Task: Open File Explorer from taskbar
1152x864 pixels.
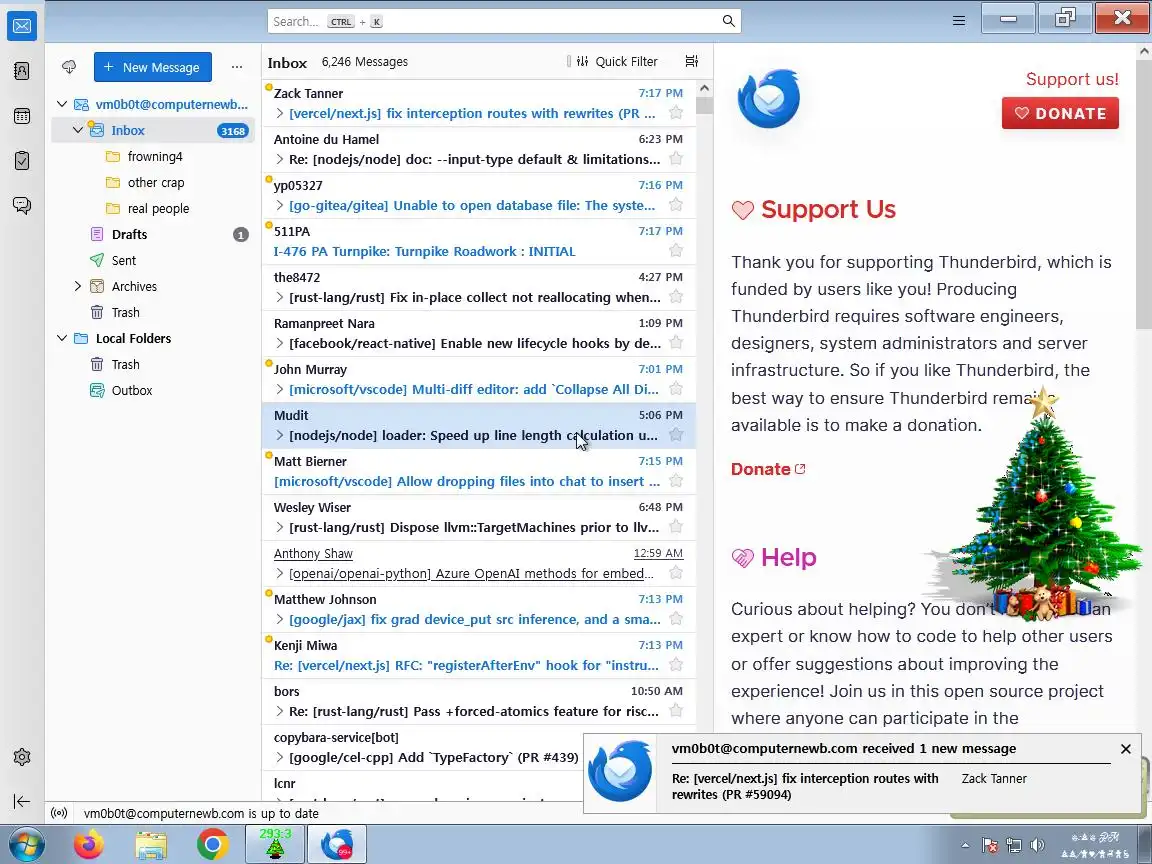Action: pos(151,845)
